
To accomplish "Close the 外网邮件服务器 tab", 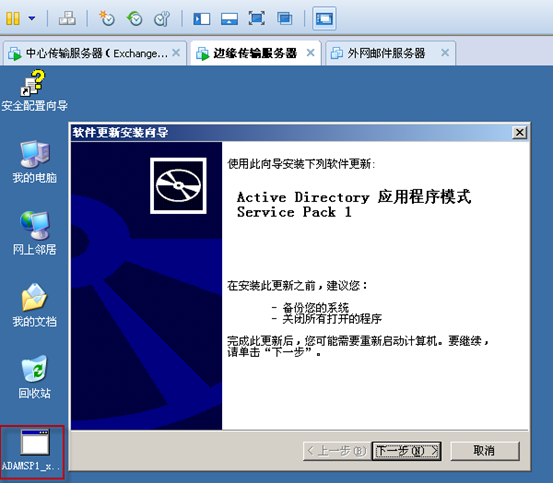I will coord(445,53).
